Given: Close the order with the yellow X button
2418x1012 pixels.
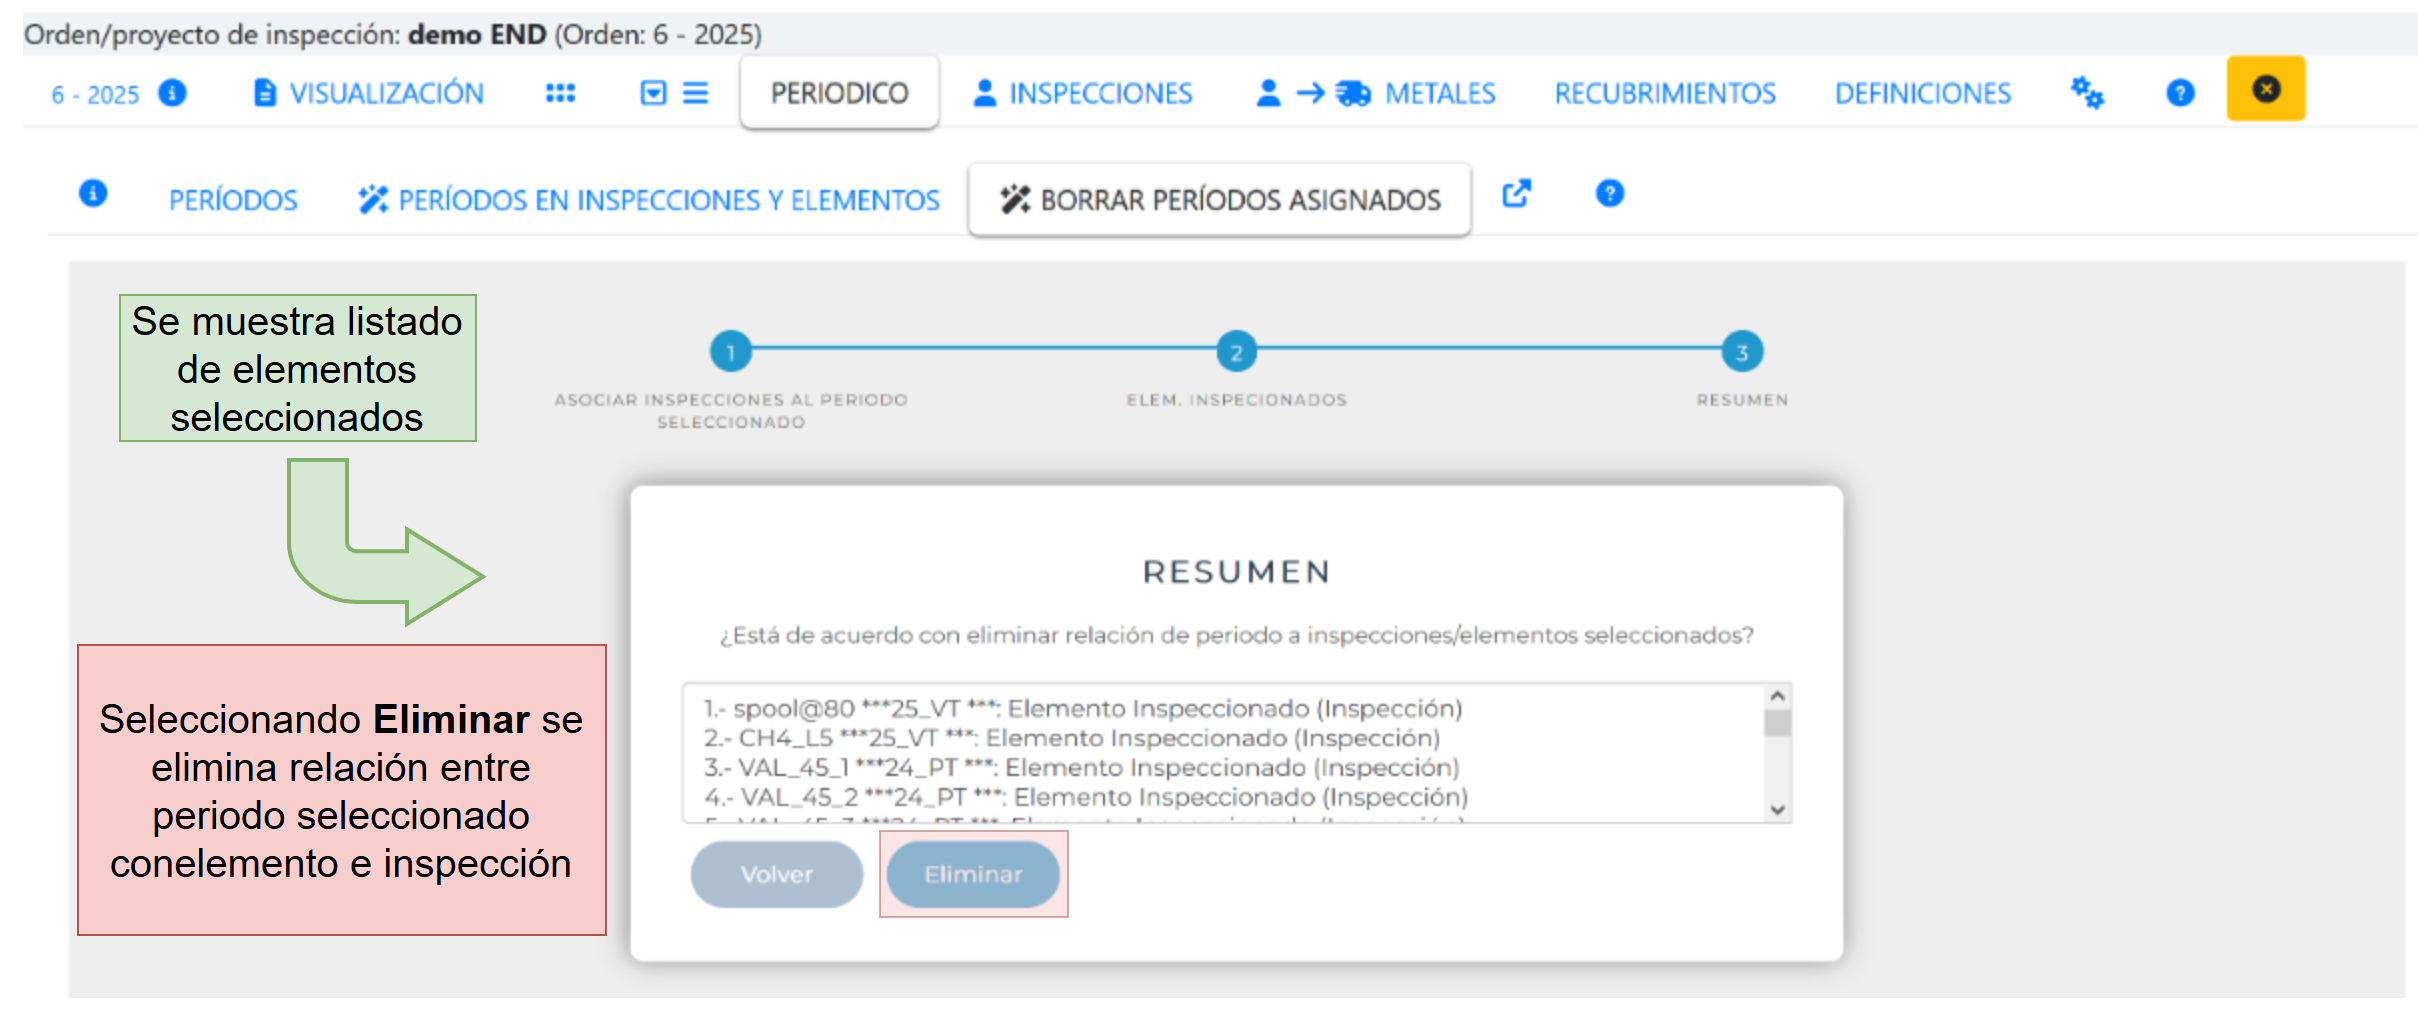Looking at the screenshot, I should 2265,89.
